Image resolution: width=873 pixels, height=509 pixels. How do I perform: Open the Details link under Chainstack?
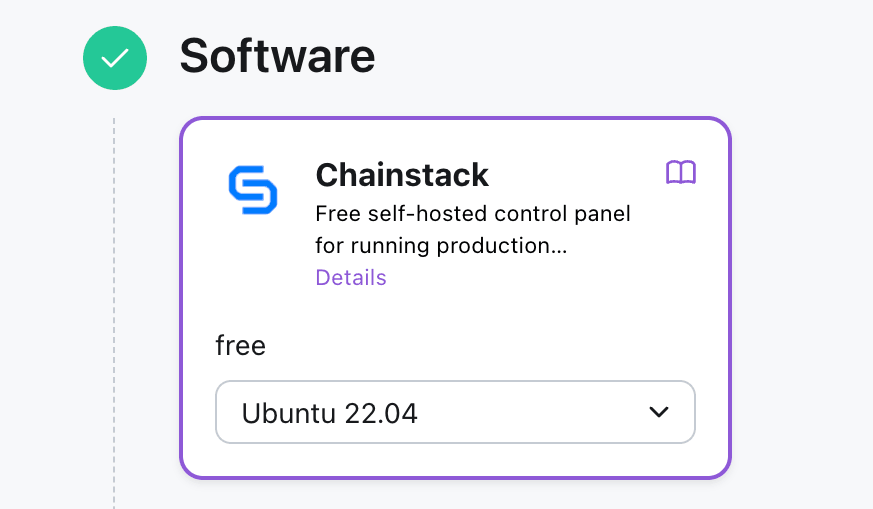coord(350,277)
